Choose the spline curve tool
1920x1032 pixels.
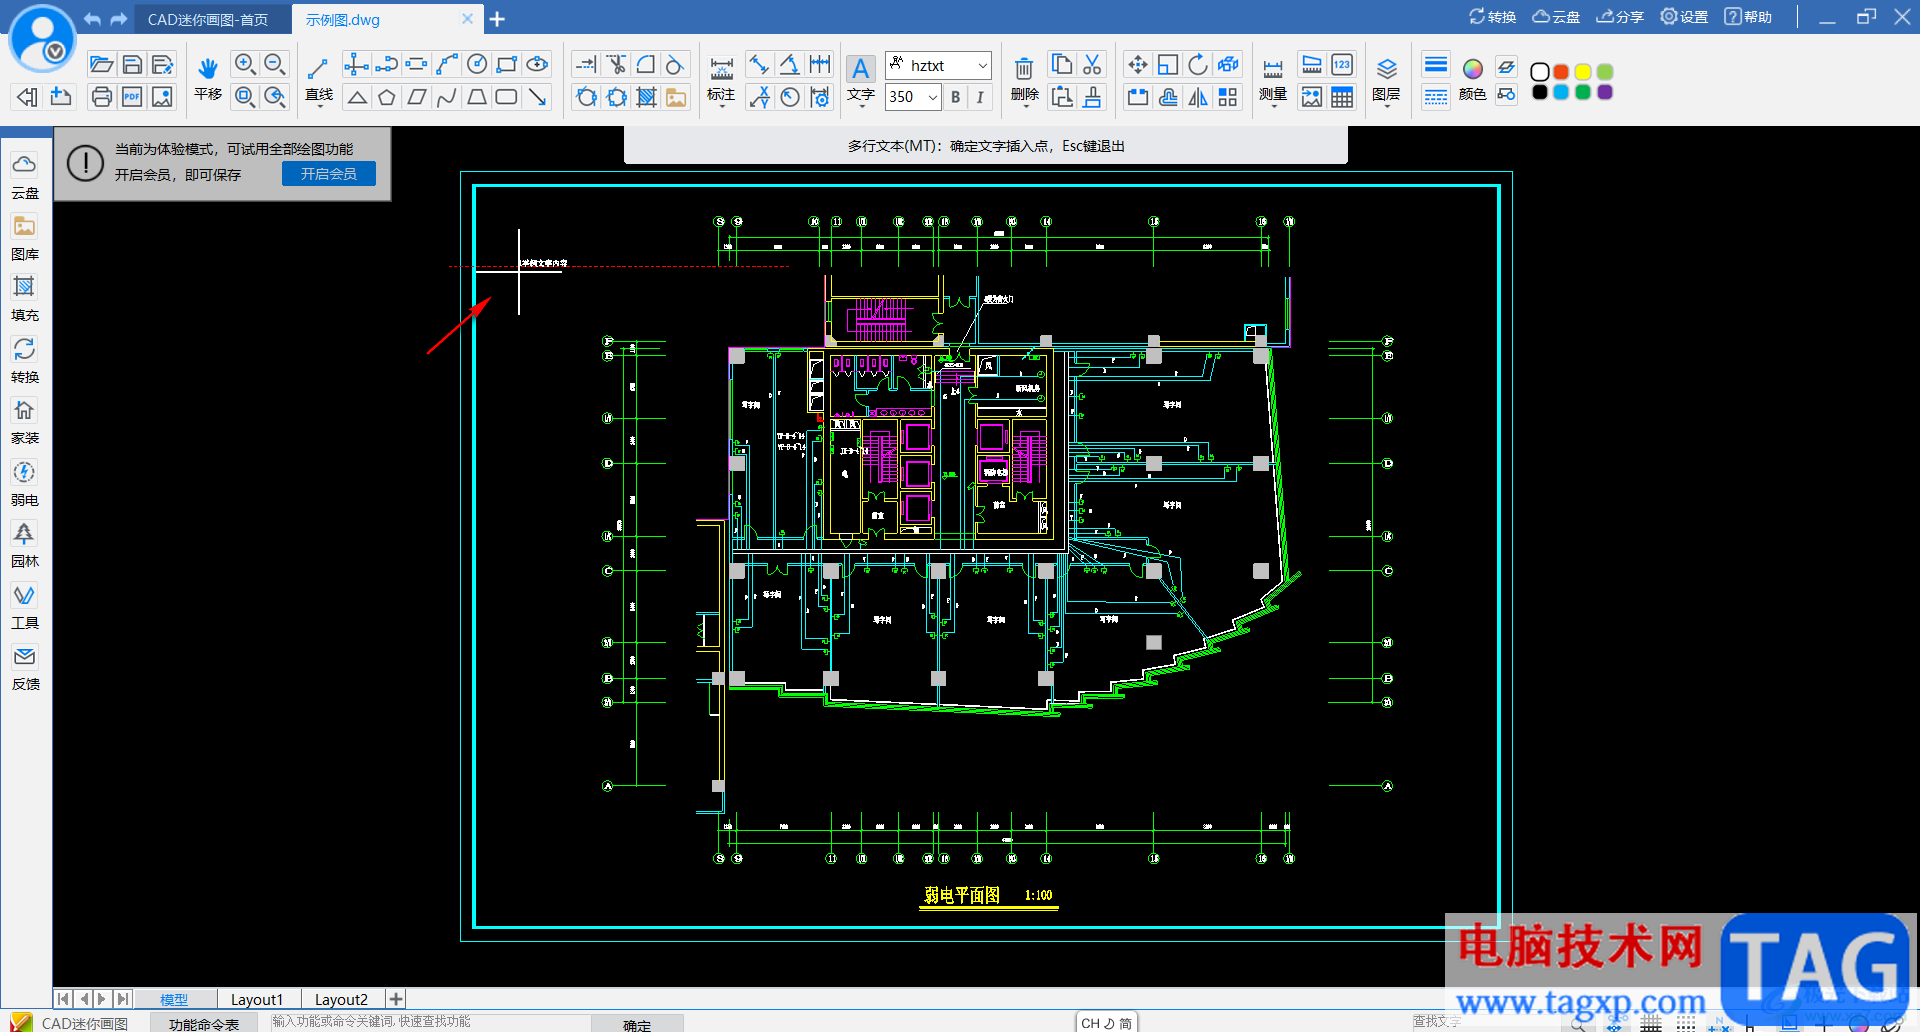[447, 97]
